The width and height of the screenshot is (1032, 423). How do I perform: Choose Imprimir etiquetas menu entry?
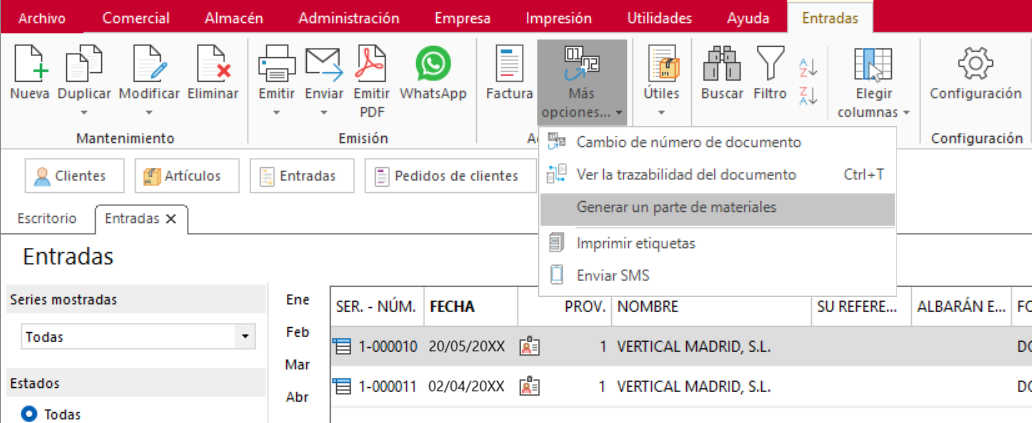coord(717,243)
